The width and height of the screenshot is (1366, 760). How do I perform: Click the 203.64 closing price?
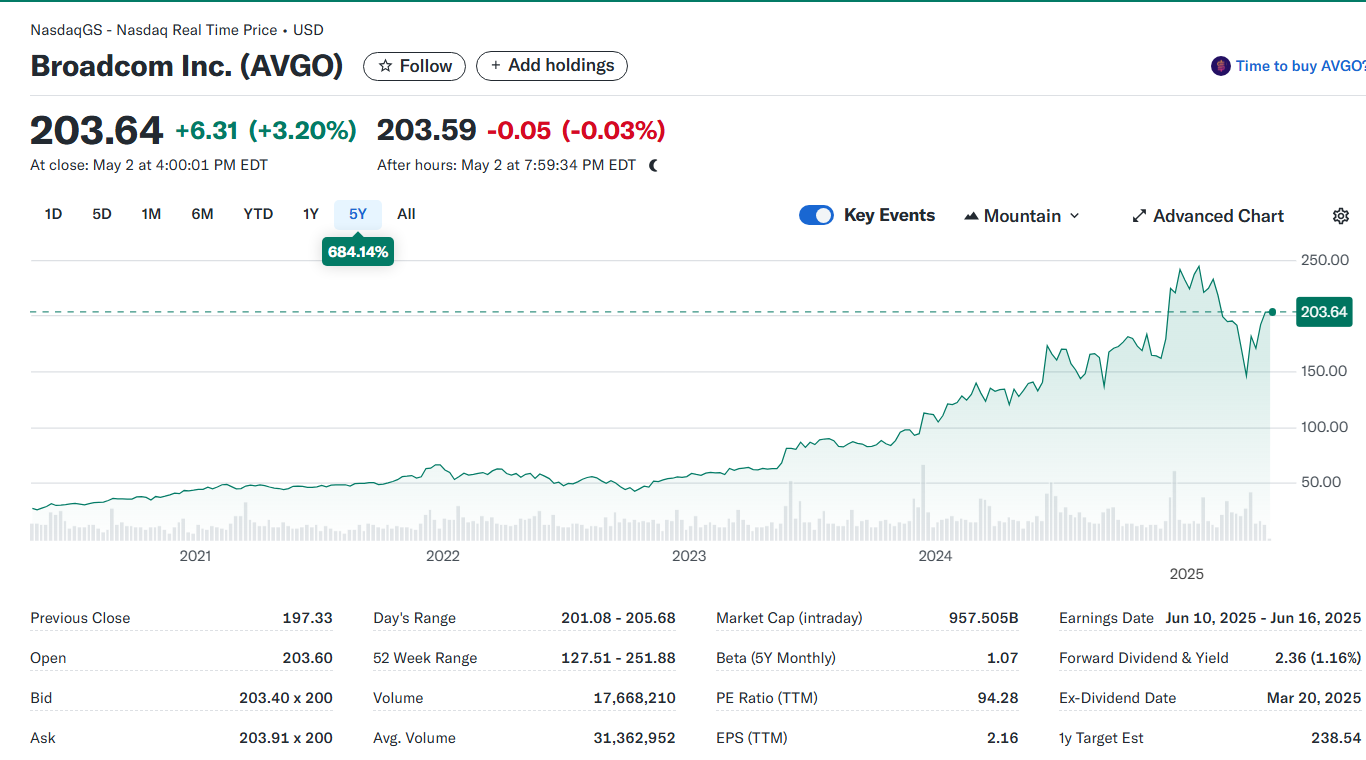tap(96, 131)
